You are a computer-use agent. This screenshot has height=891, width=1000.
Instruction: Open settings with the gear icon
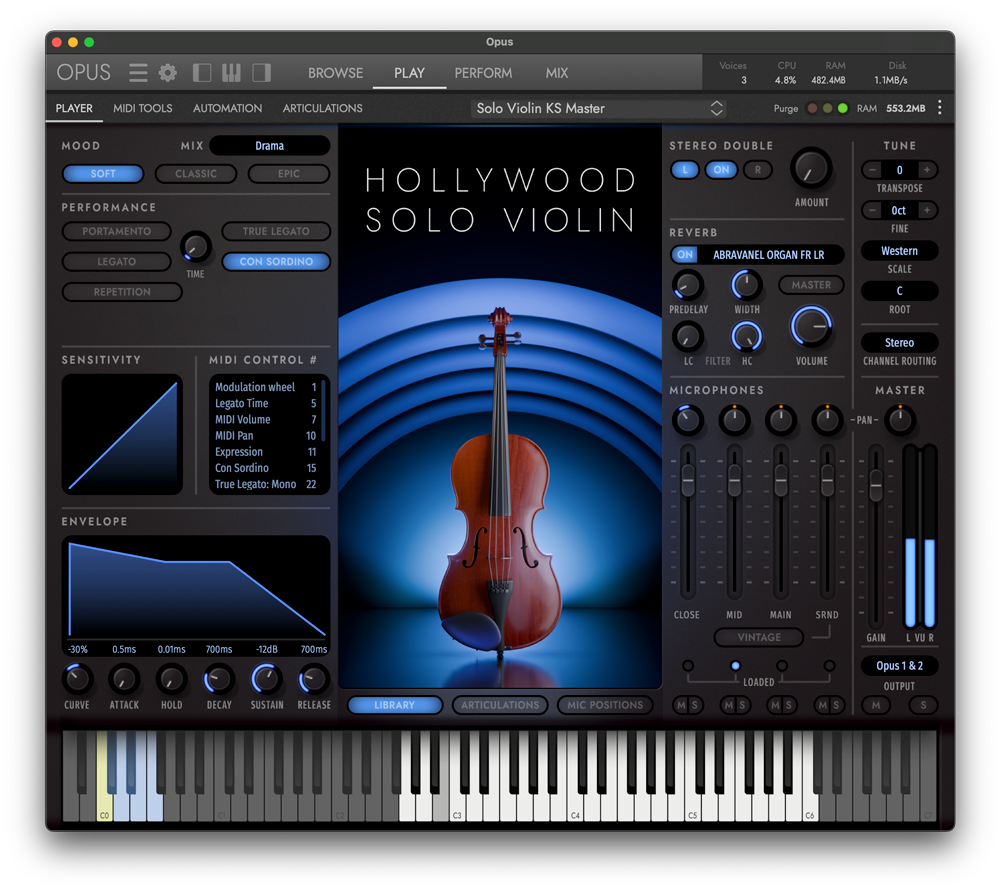[168, 73]
